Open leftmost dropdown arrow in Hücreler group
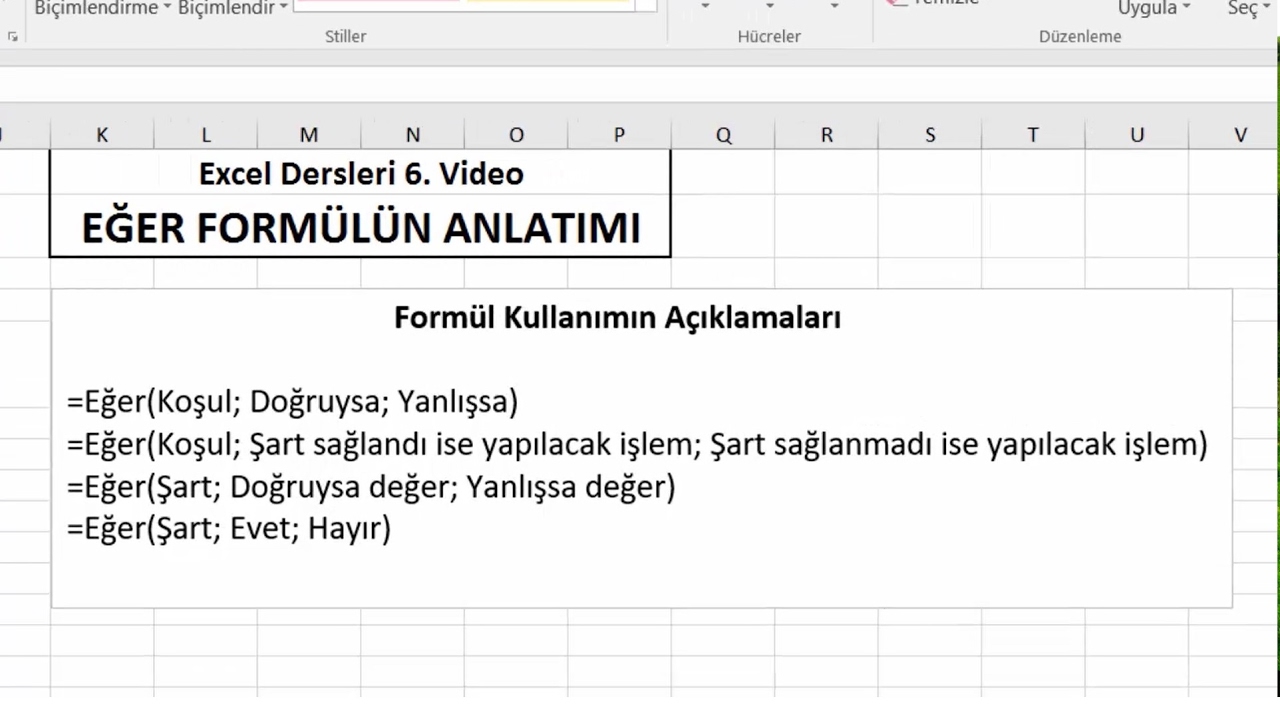This screenshot has height=720, width=1280. (705, 7)
